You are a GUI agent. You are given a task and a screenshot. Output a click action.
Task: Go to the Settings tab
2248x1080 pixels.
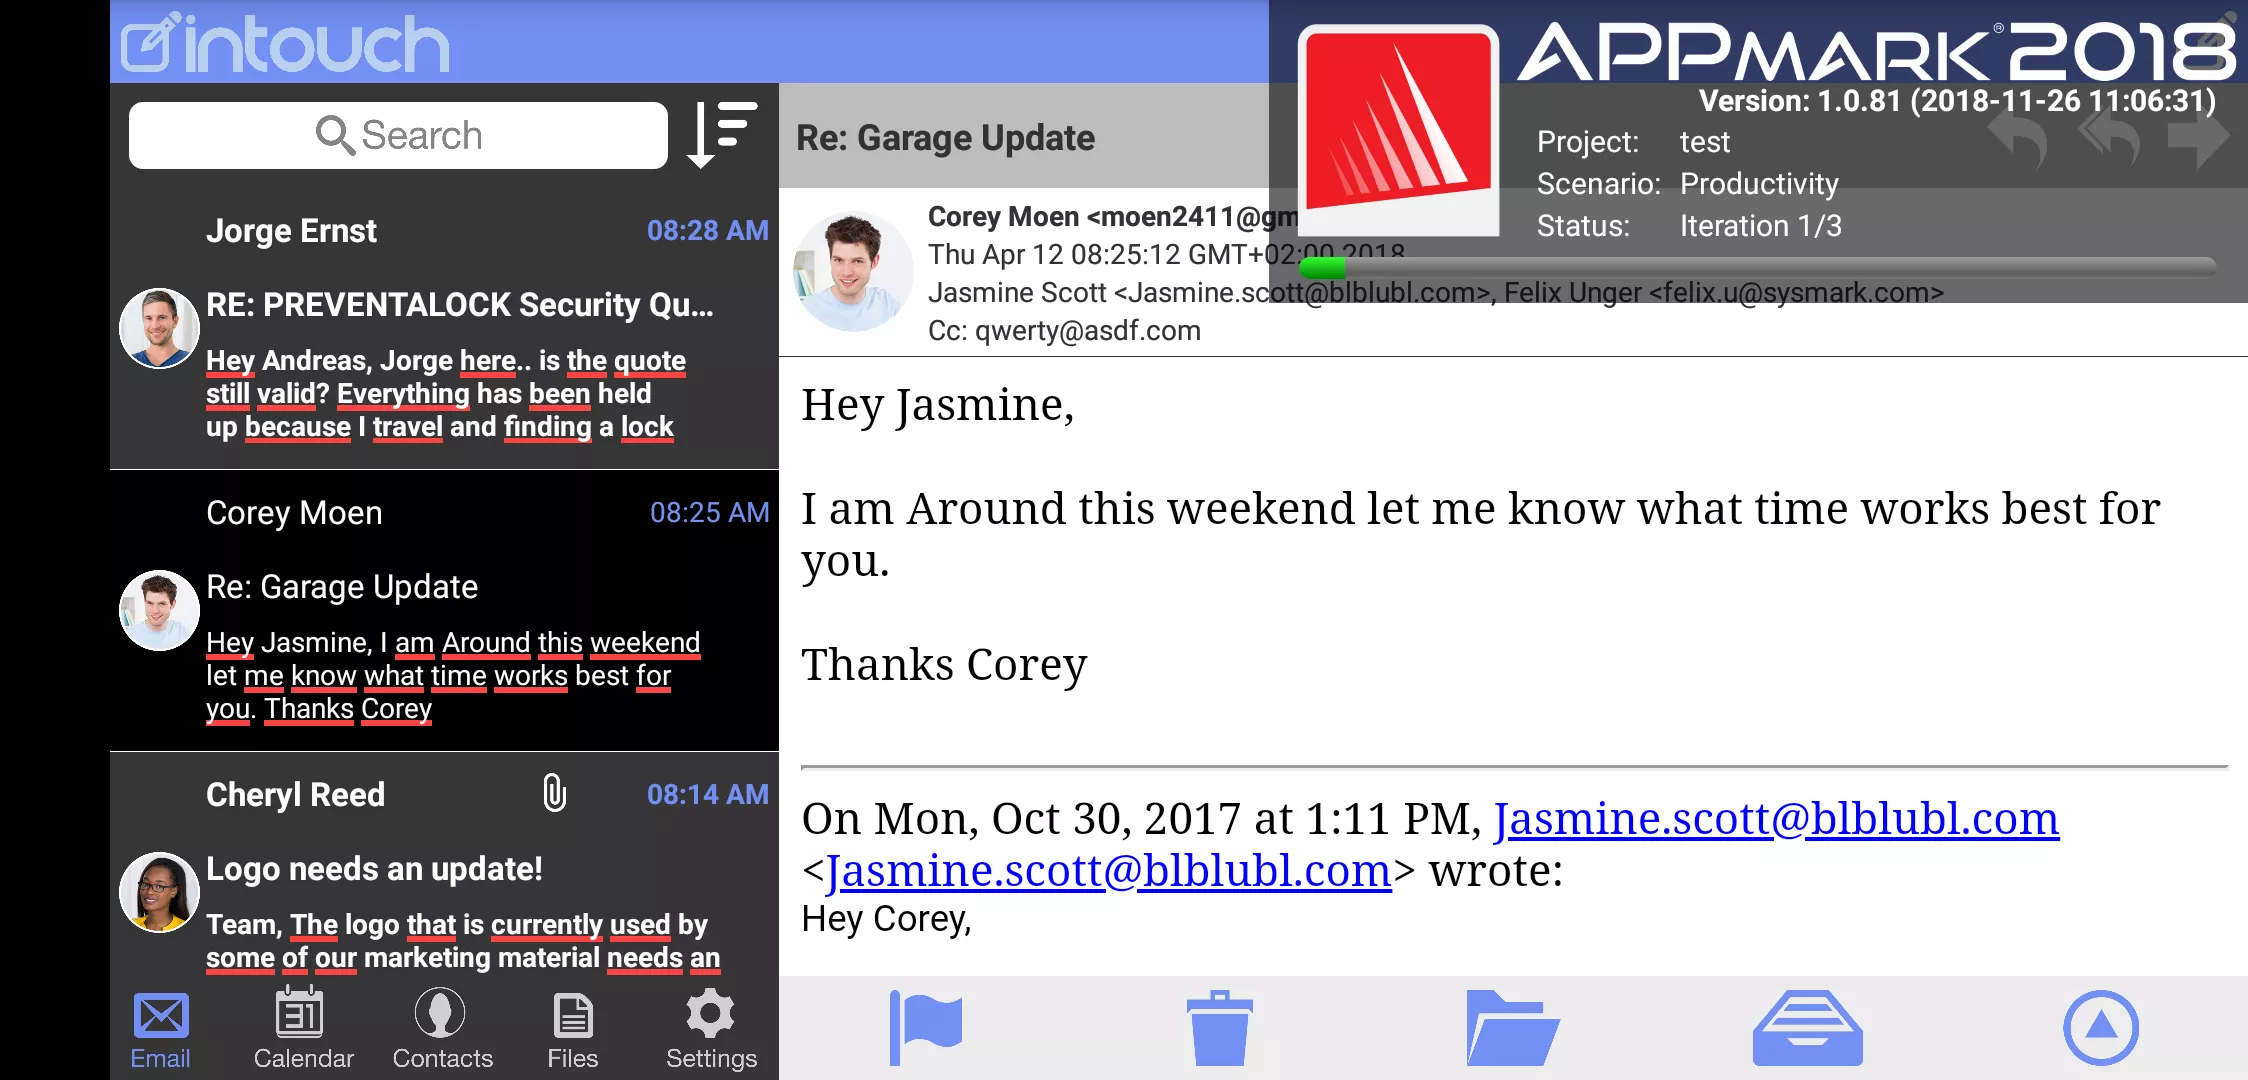pos(711,1029)
